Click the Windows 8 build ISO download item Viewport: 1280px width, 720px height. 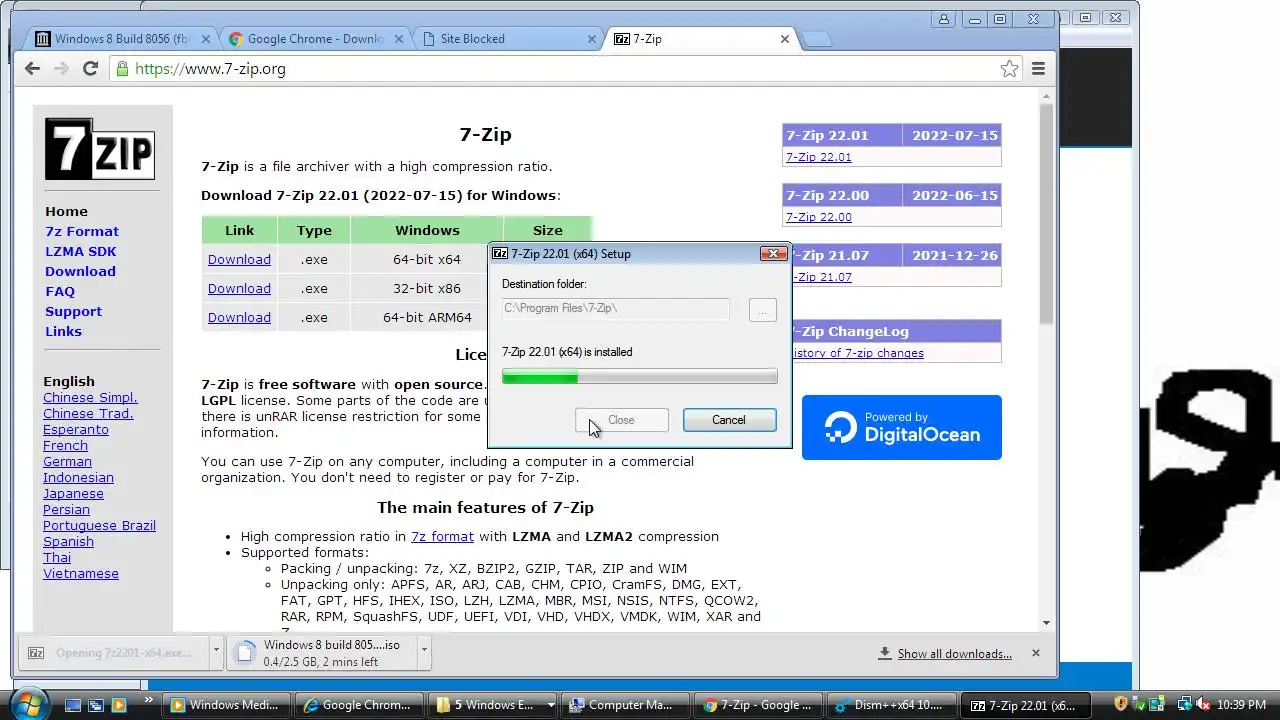[x=322, y=653]
